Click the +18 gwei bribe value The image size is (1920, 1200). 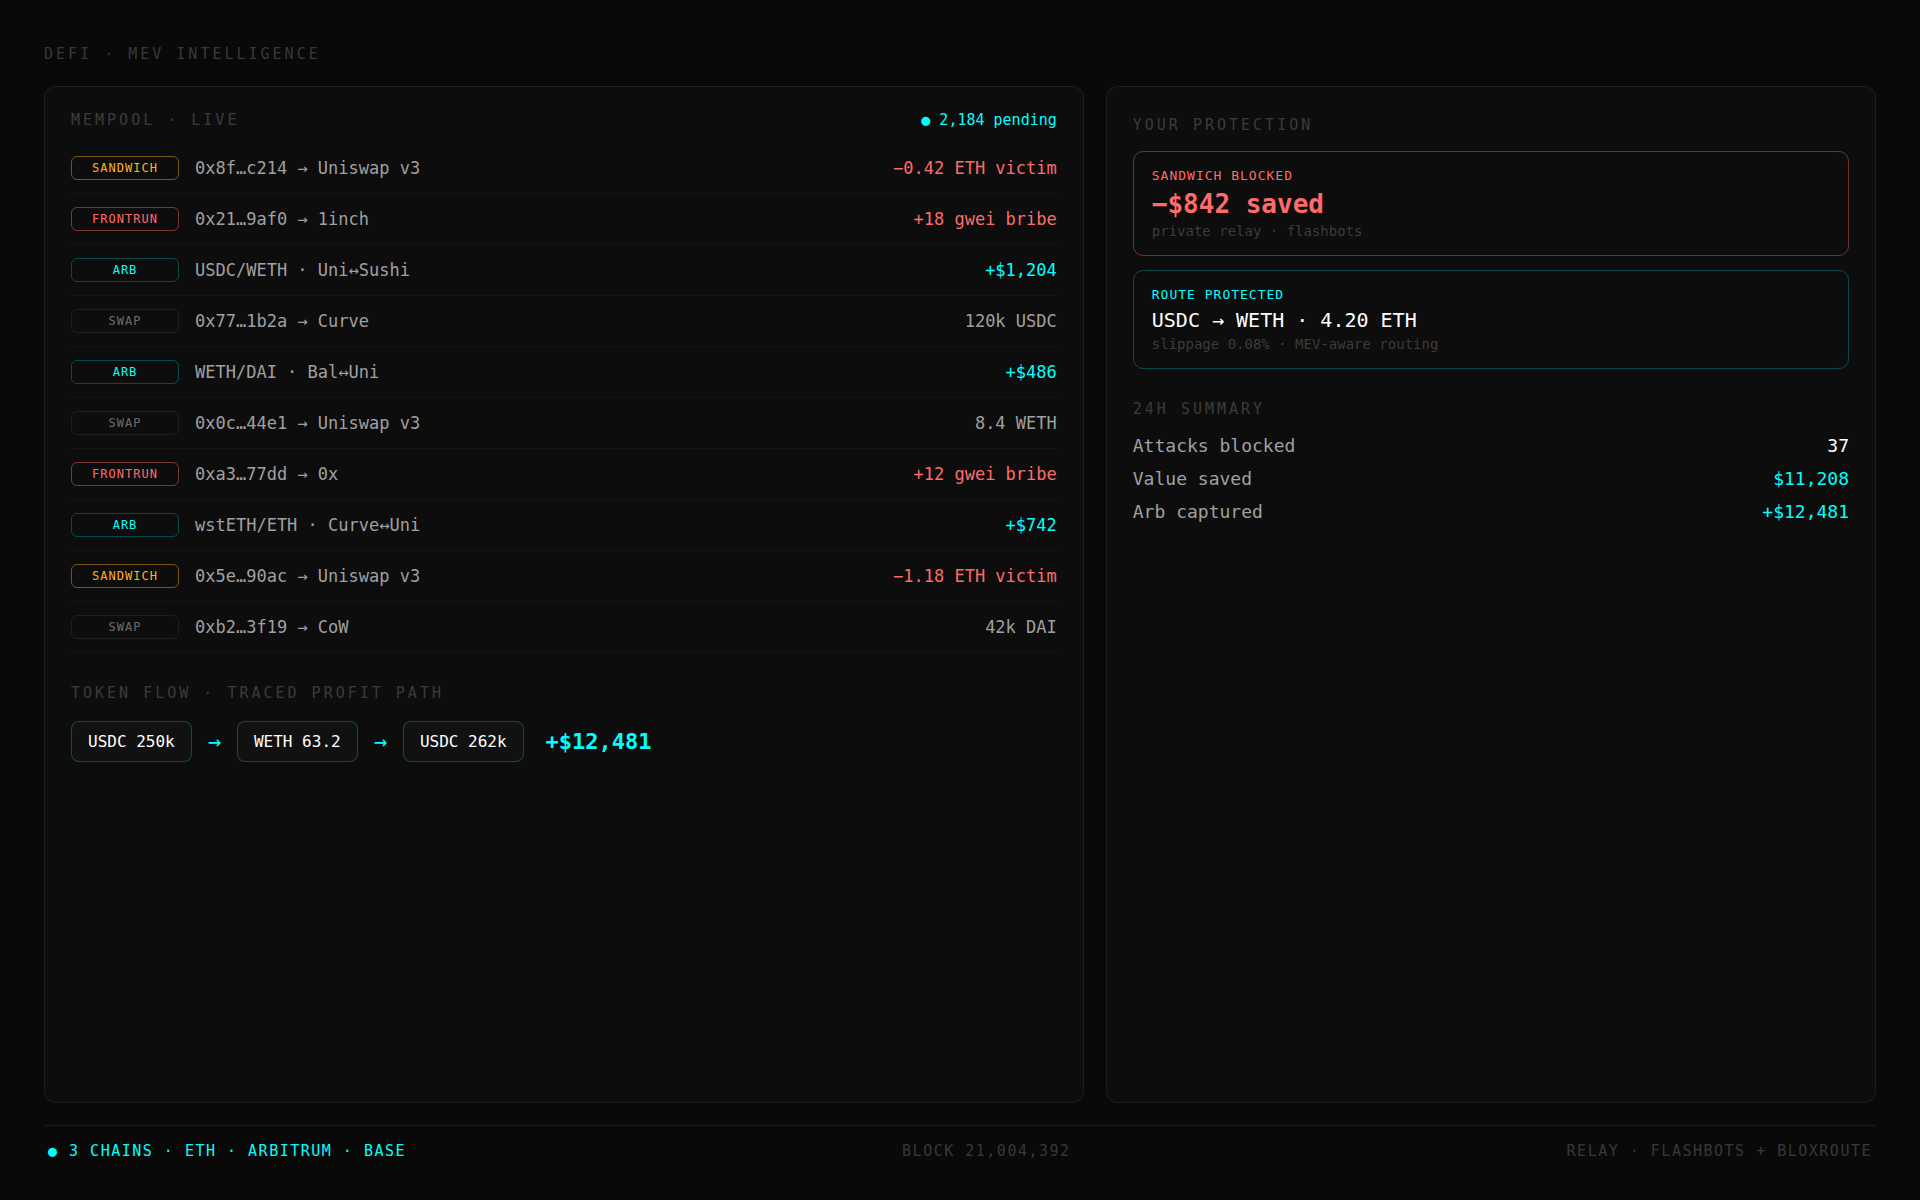985,219
